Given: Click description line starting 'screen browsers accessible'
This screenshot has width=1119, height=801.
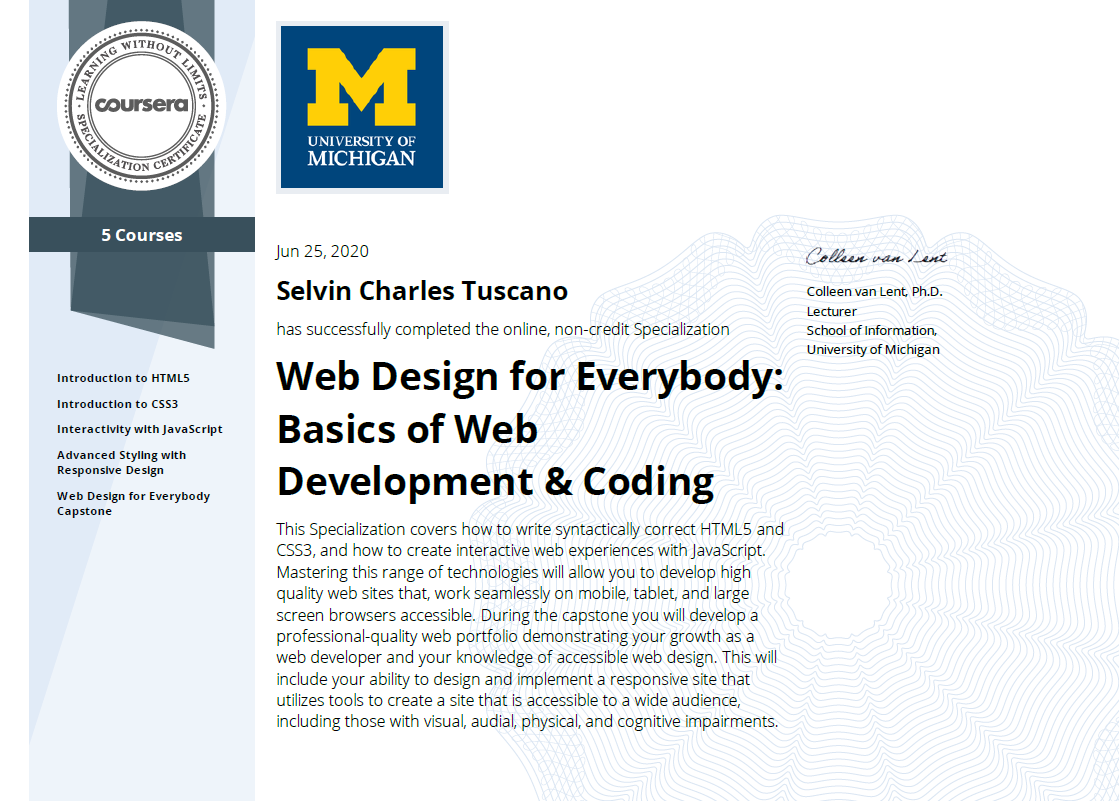Looking at the screenshot, I should point(517,615).
